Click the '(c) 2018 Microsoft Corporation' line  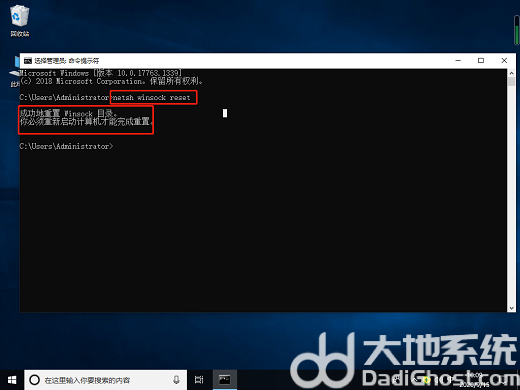(111, 81)
